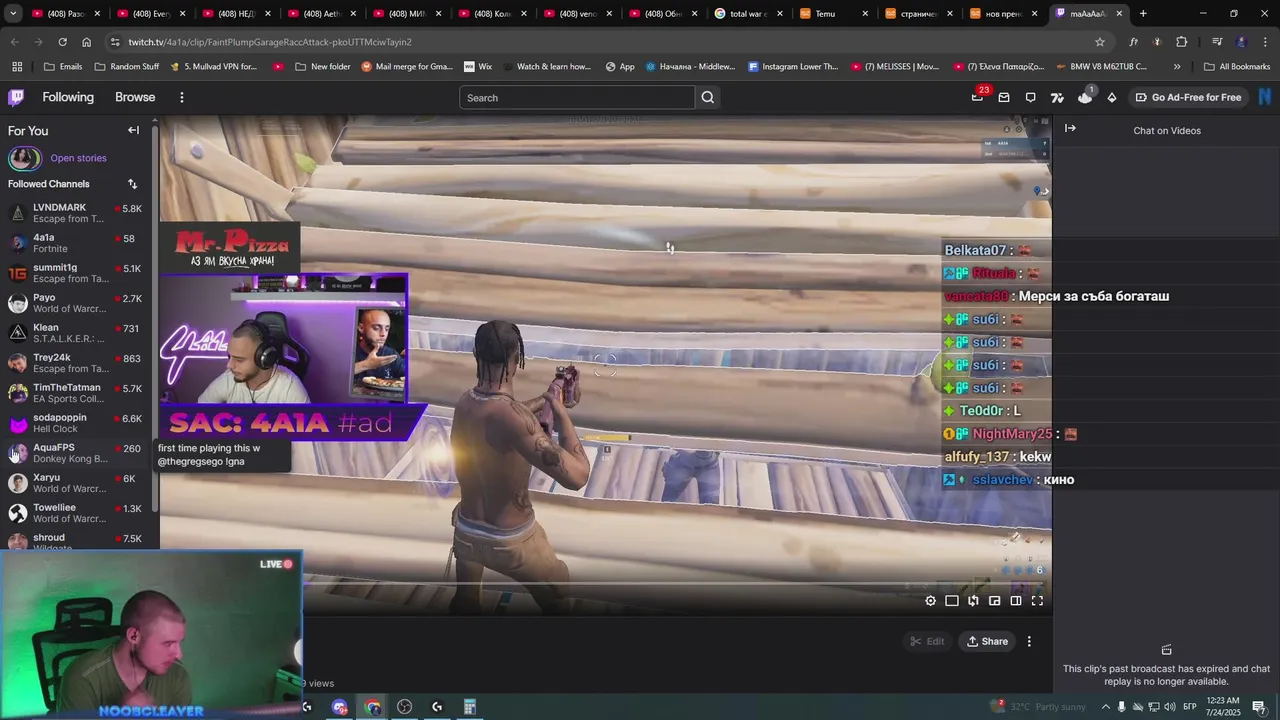Reload the browser page
This screenshot has height=720, width=1280.
pos(62,42)
